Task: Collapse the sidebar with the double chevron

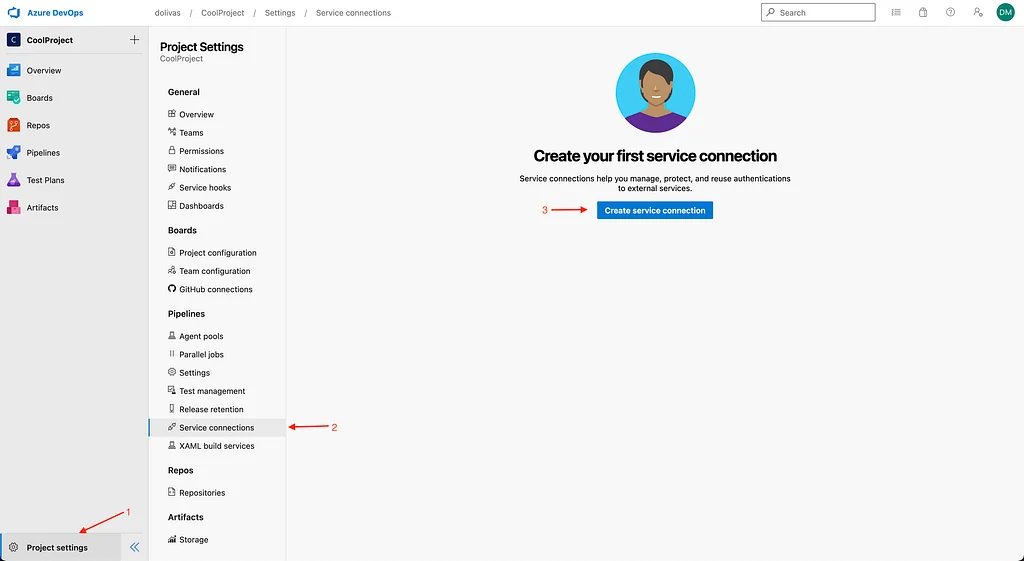Action: pyautogui.click(x=135, y=547)
